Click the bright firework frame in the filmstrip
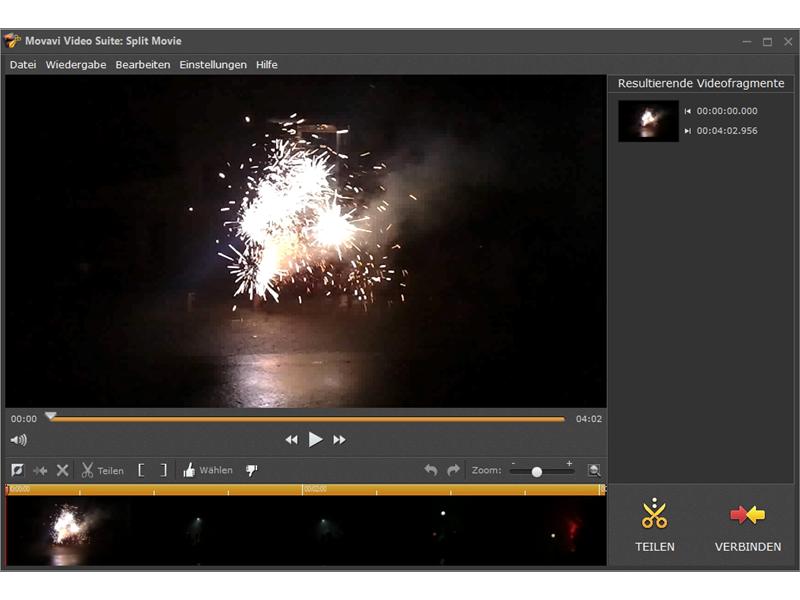Screen dimensions: 800x600 click(67, 530)
